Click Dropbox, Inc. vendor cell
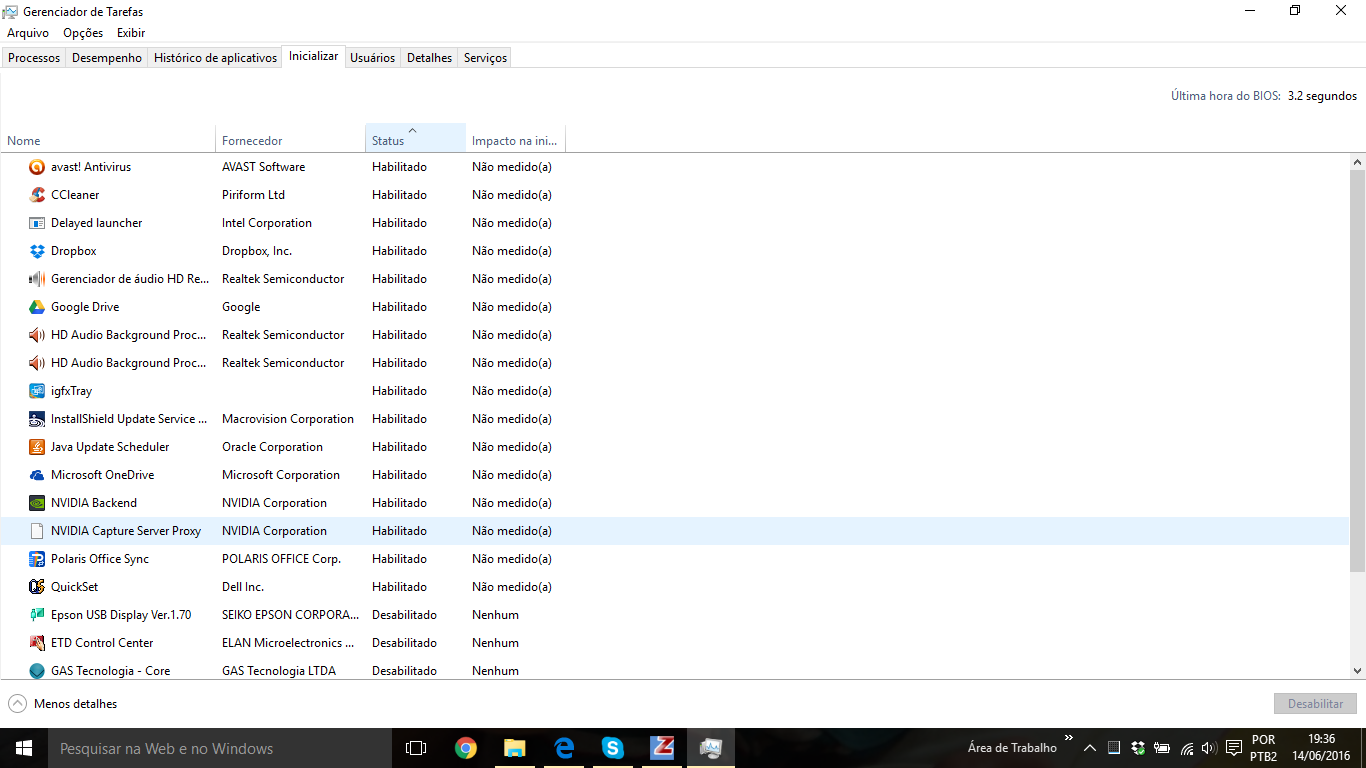 coord(257,251)
